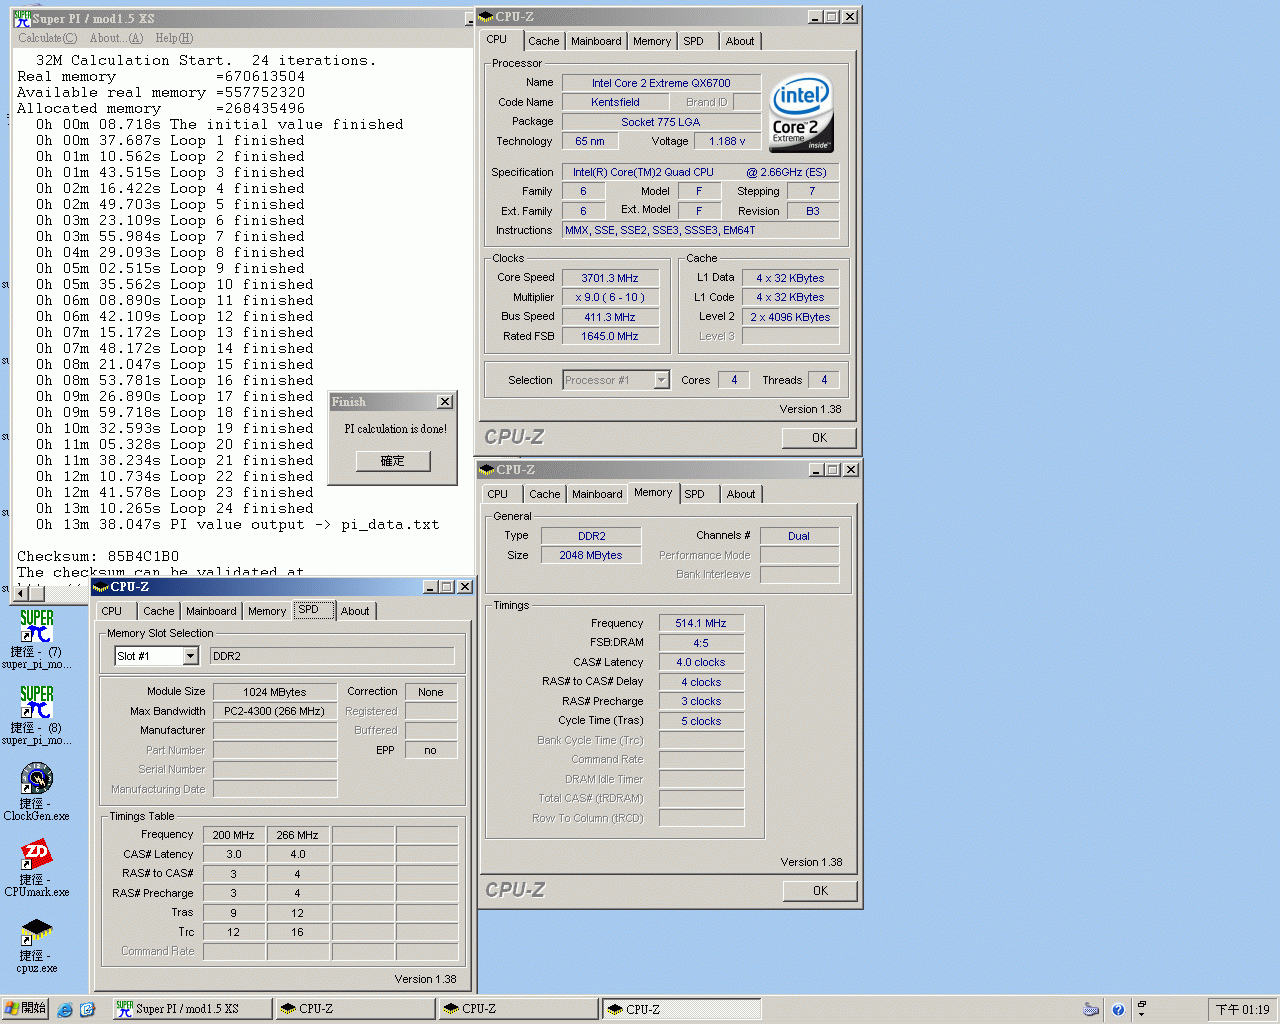Open the About... menu in Super PI
1280x1024 pixels.
coord(116,38)
